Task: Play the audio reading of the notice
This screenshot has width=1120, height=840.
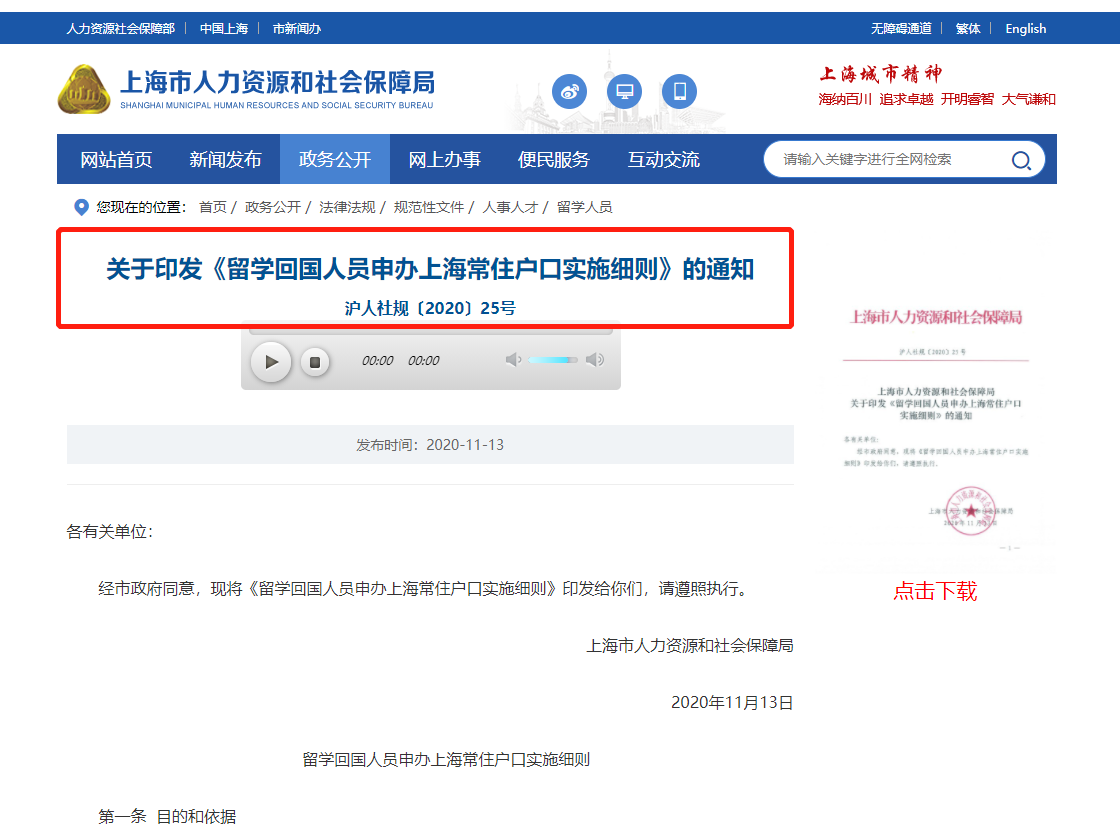Action: (x=270, y=361)
